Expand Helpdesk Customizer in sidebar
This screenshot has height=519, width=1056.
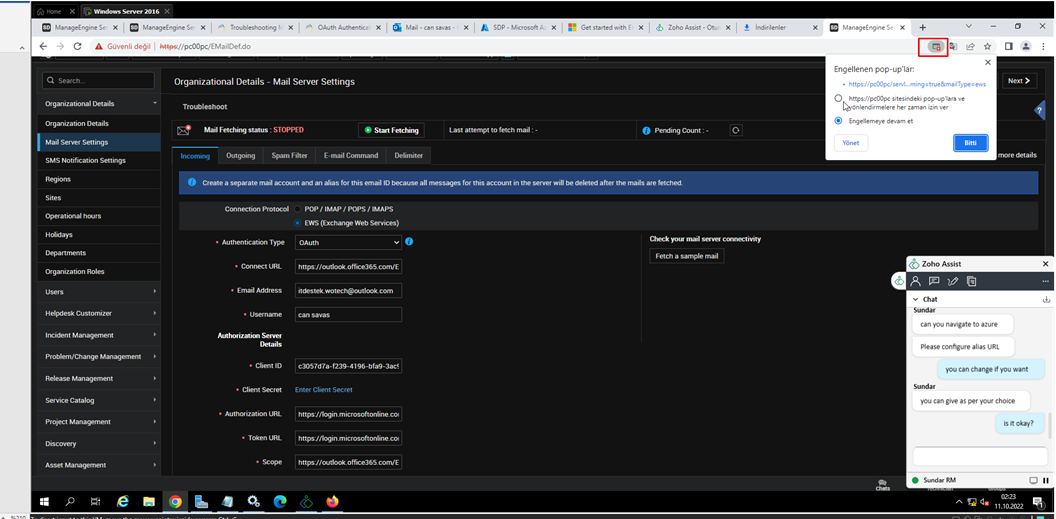[x=99, y=313]
